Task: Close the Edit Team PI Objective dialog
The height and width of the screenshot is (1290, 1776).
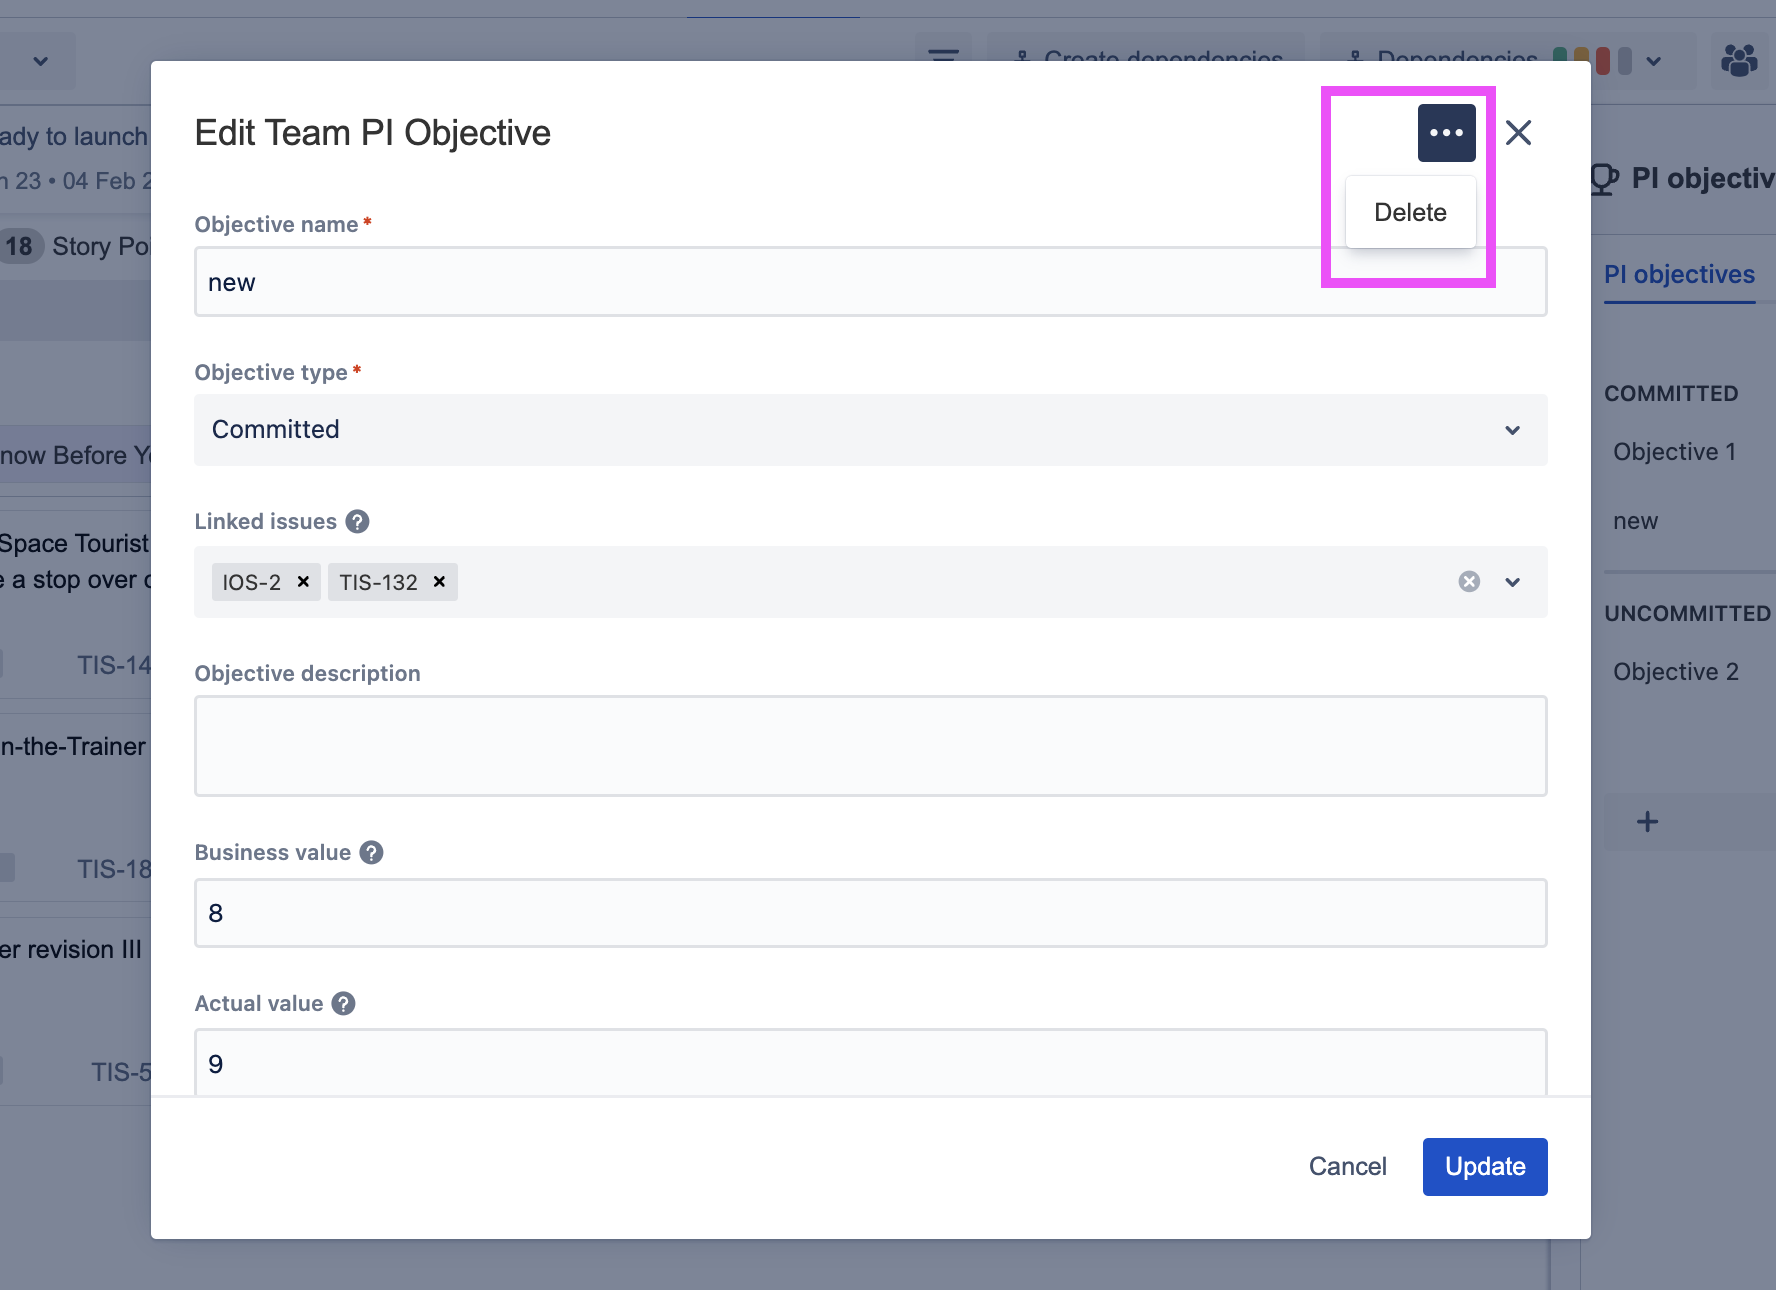Action: point(1518,133)
